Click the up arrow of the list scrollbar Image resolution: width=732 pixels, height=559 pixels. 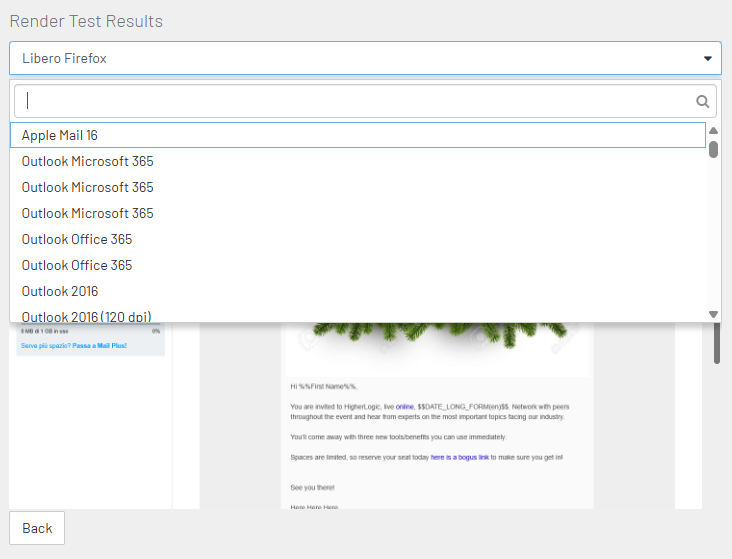click(x=713, y=131)
